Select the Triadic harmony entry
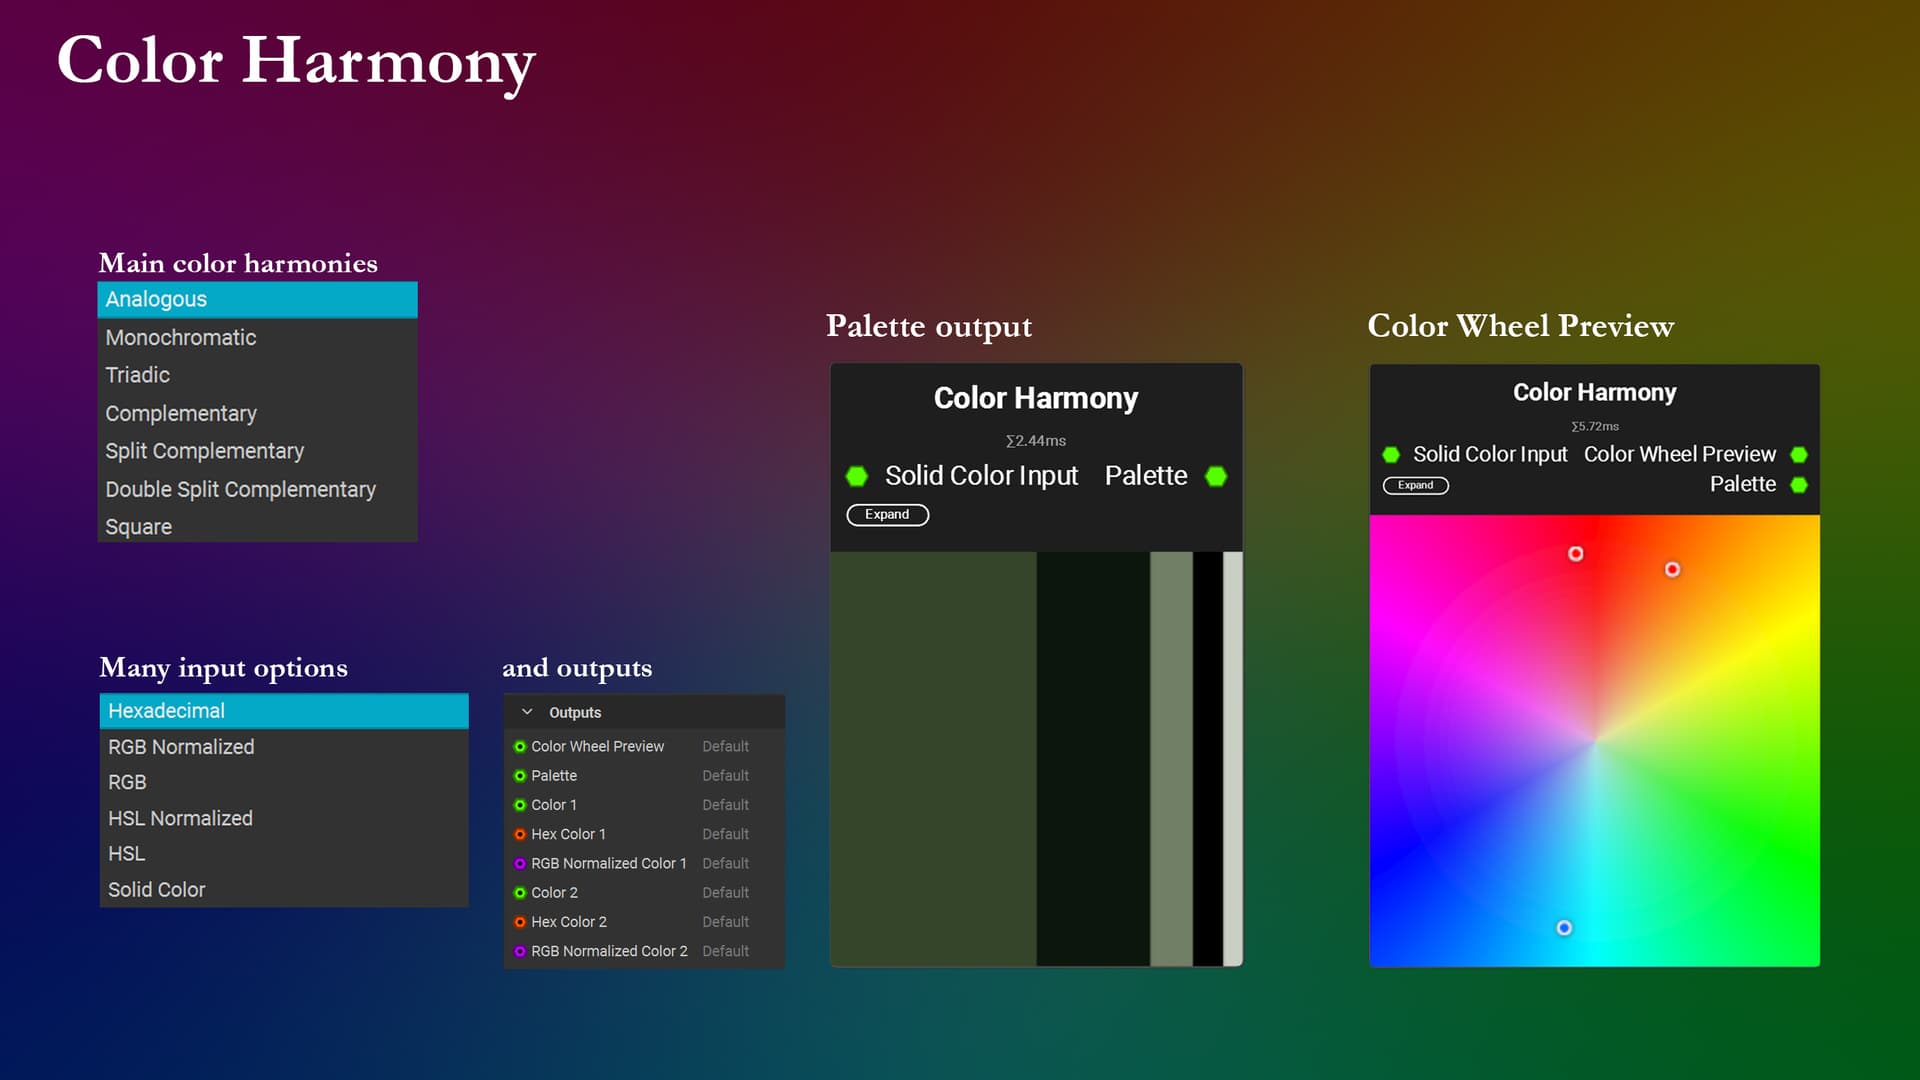This screenshot has width=1920, height=1080. pyautogui.click(x=138, y=375)
